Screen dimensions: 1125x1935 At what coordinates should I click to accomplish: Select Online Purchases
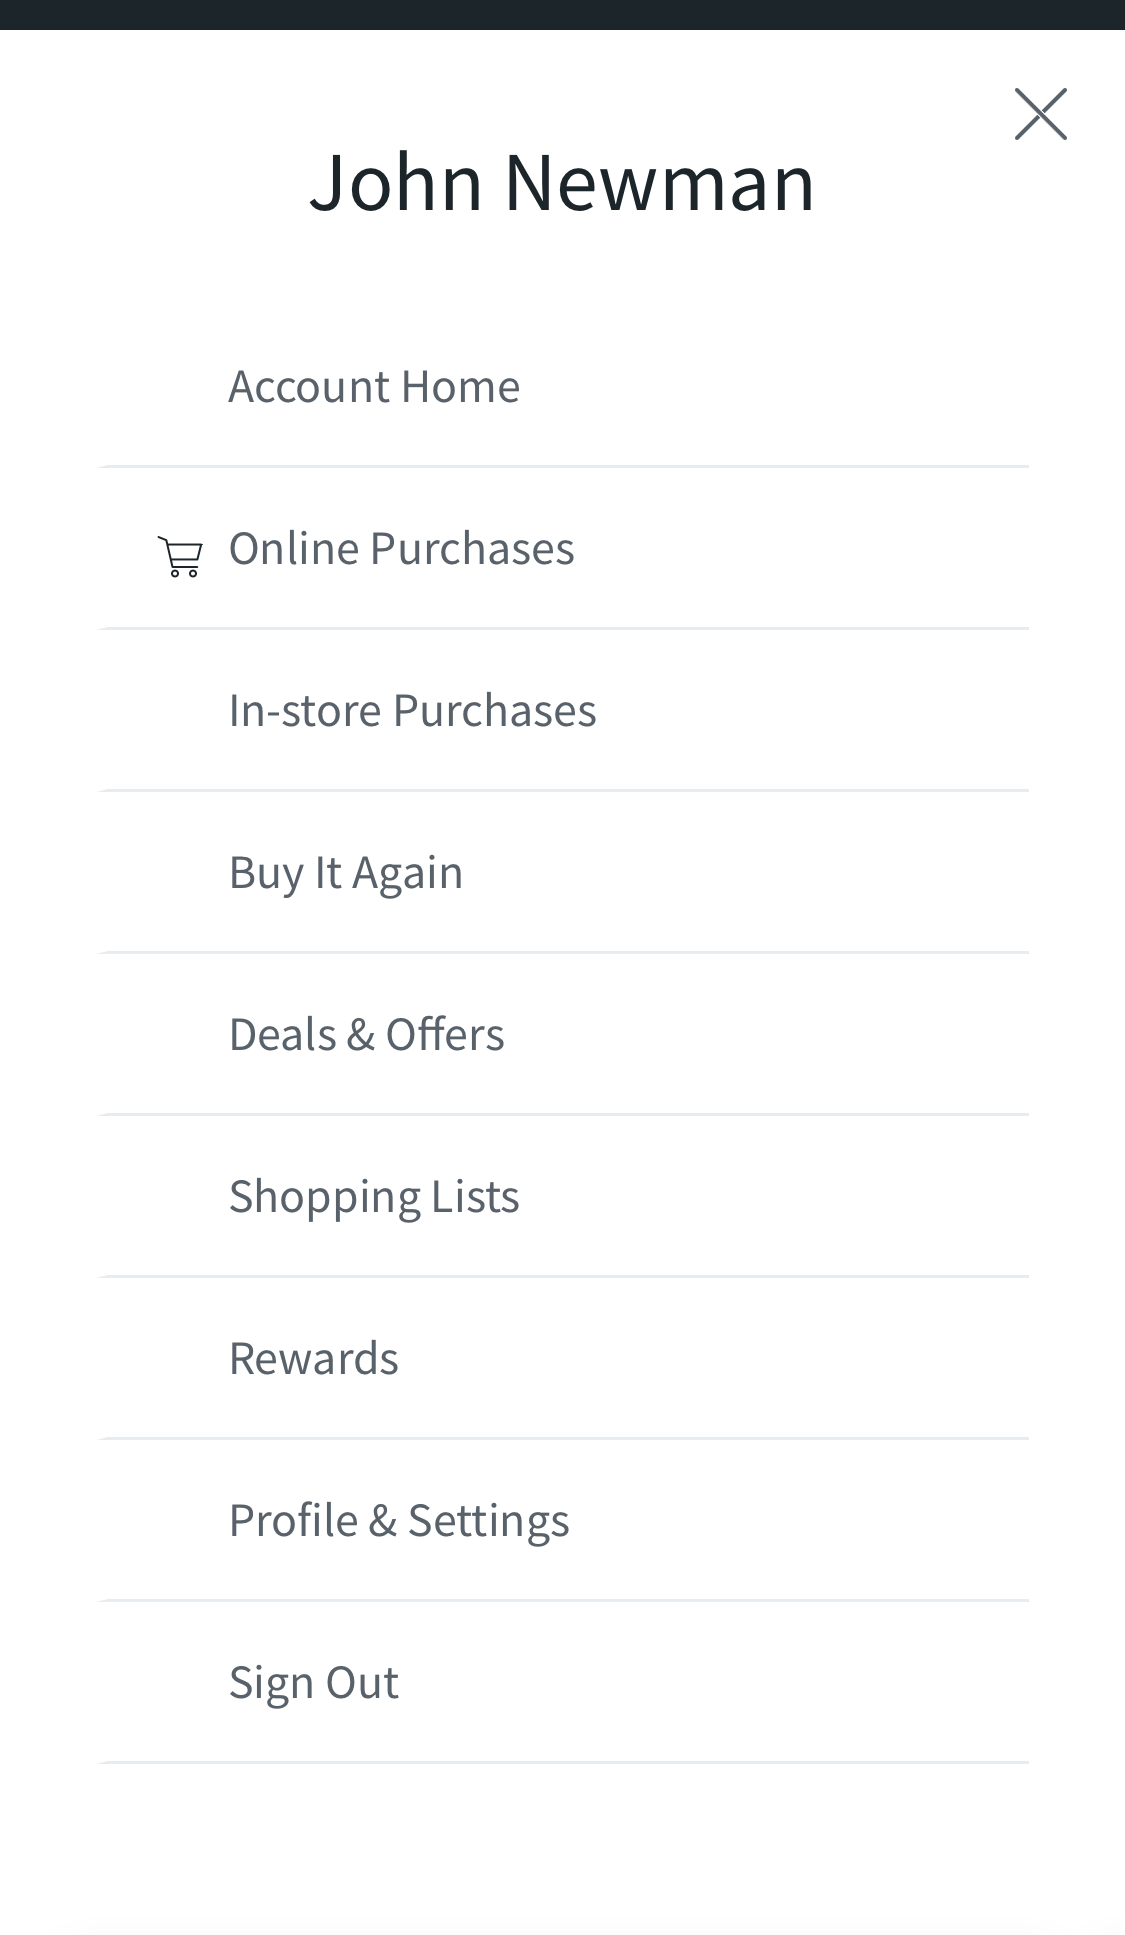tap(401, 547)
